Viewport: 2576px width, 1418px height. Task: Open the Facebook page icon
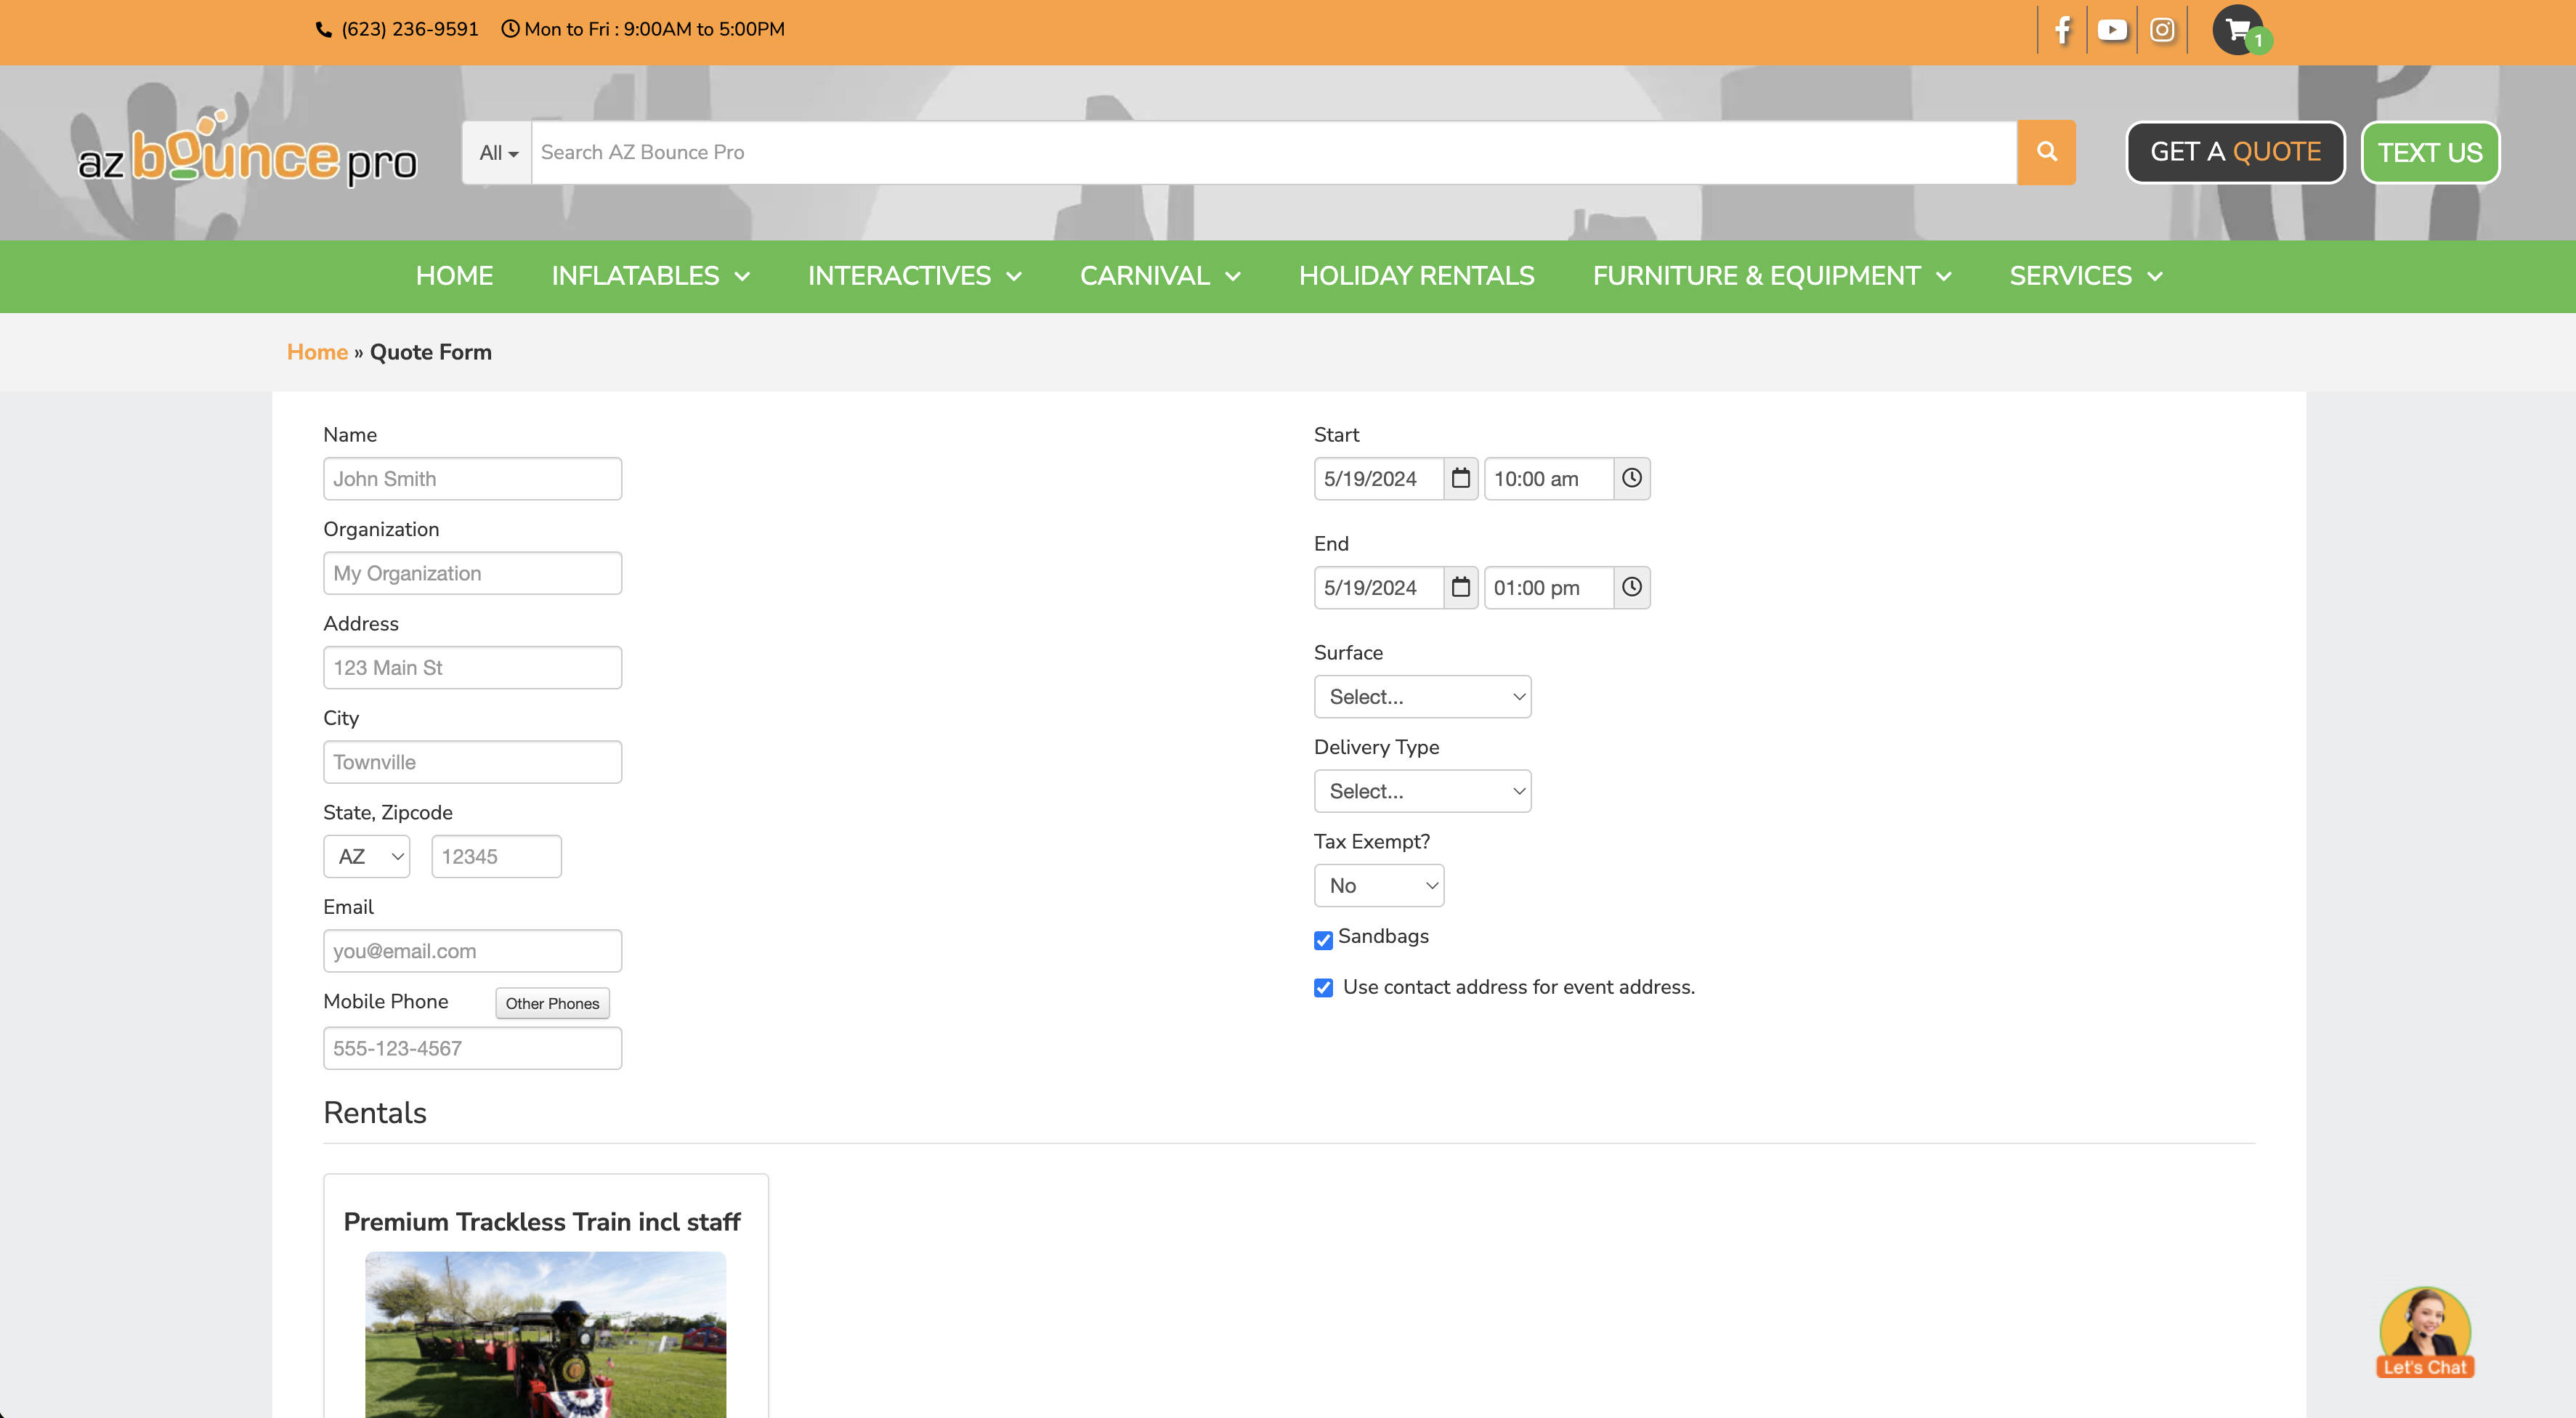[x=2062, y=30]
